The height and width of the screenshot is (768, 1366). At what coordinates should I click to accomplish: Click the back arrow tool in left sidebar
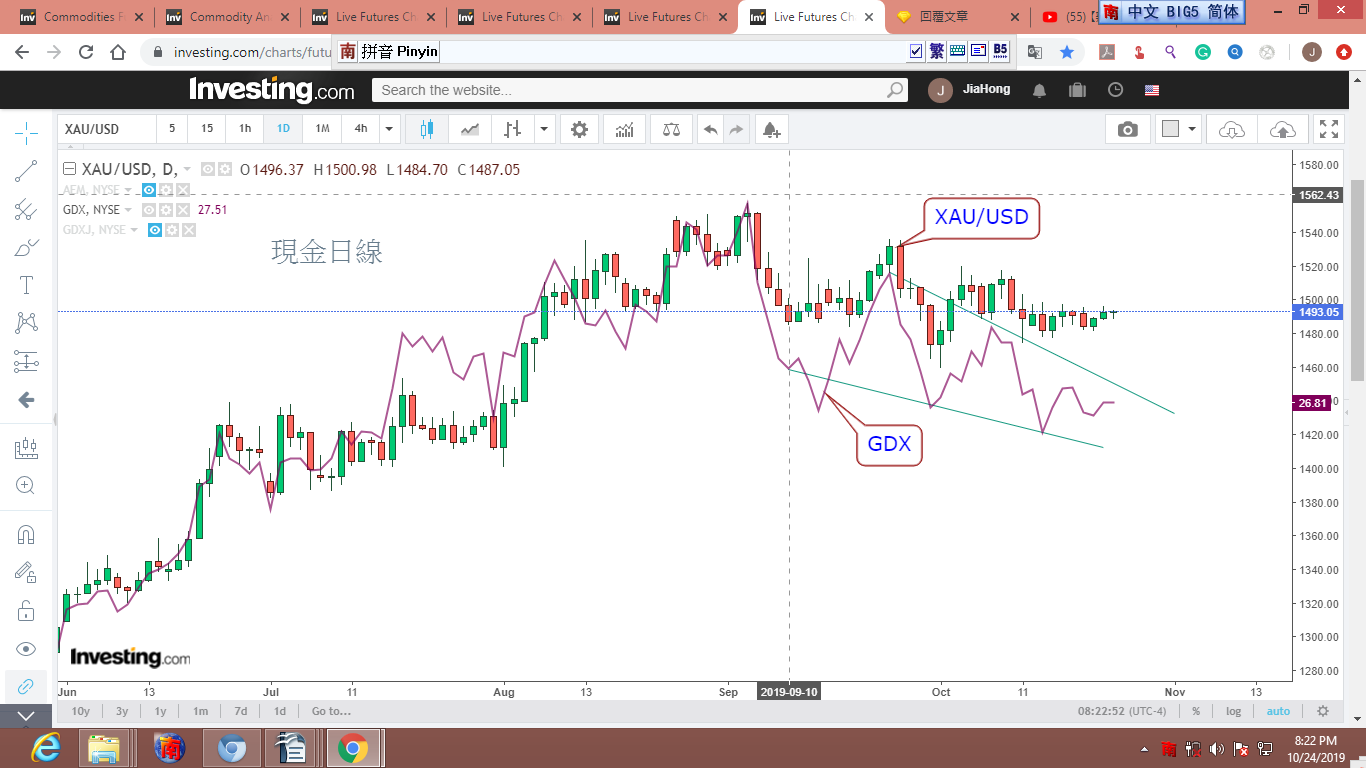pos(26,400)
